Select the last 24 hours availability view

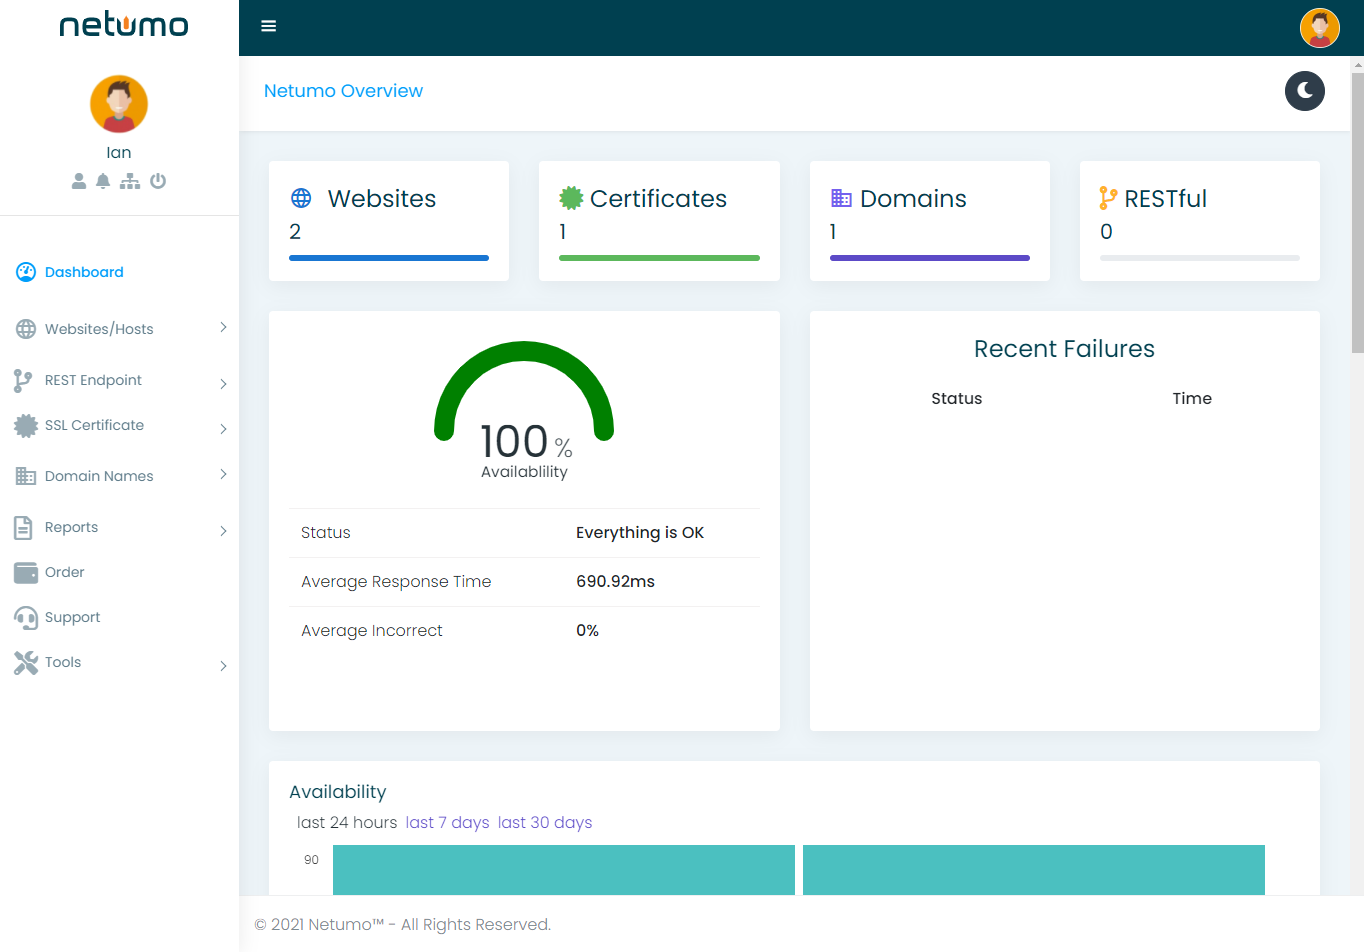347,822
